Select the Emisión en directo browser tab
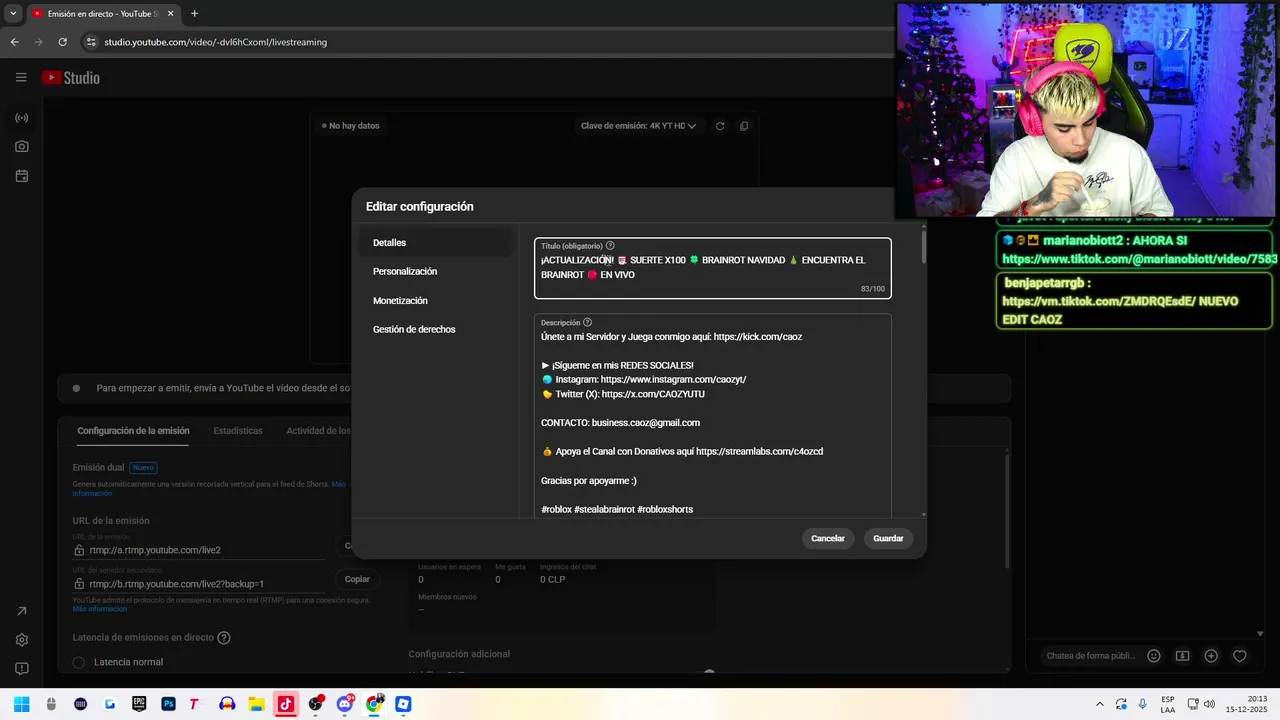The width and height of the screenshot is (1280, 720). [x=103, y=14]
